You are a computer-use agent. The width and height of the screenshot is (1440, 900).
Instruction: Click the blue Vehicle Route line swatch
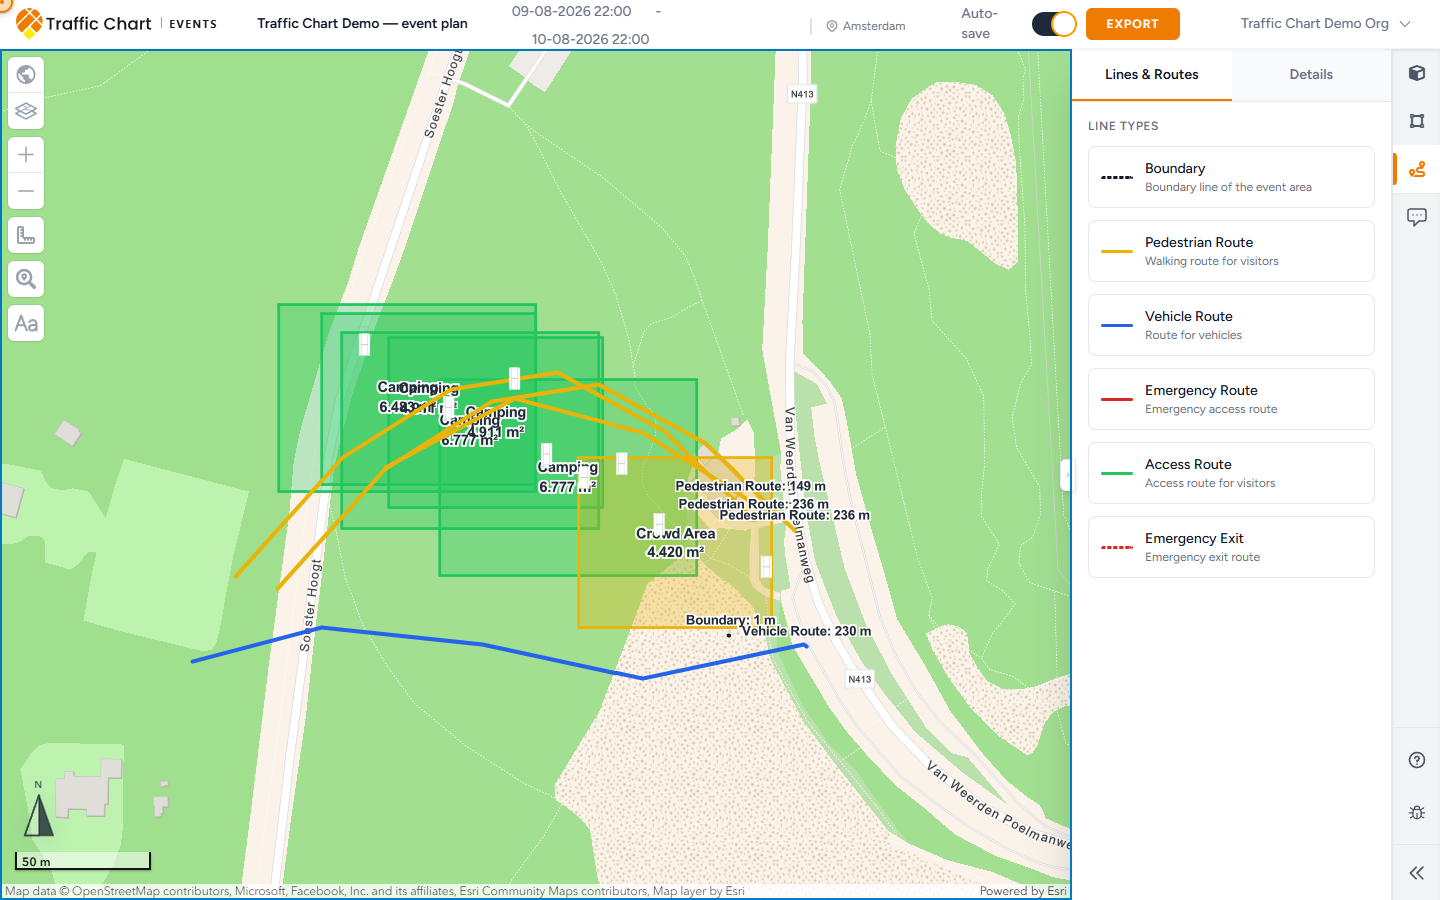coord(1117,325)
